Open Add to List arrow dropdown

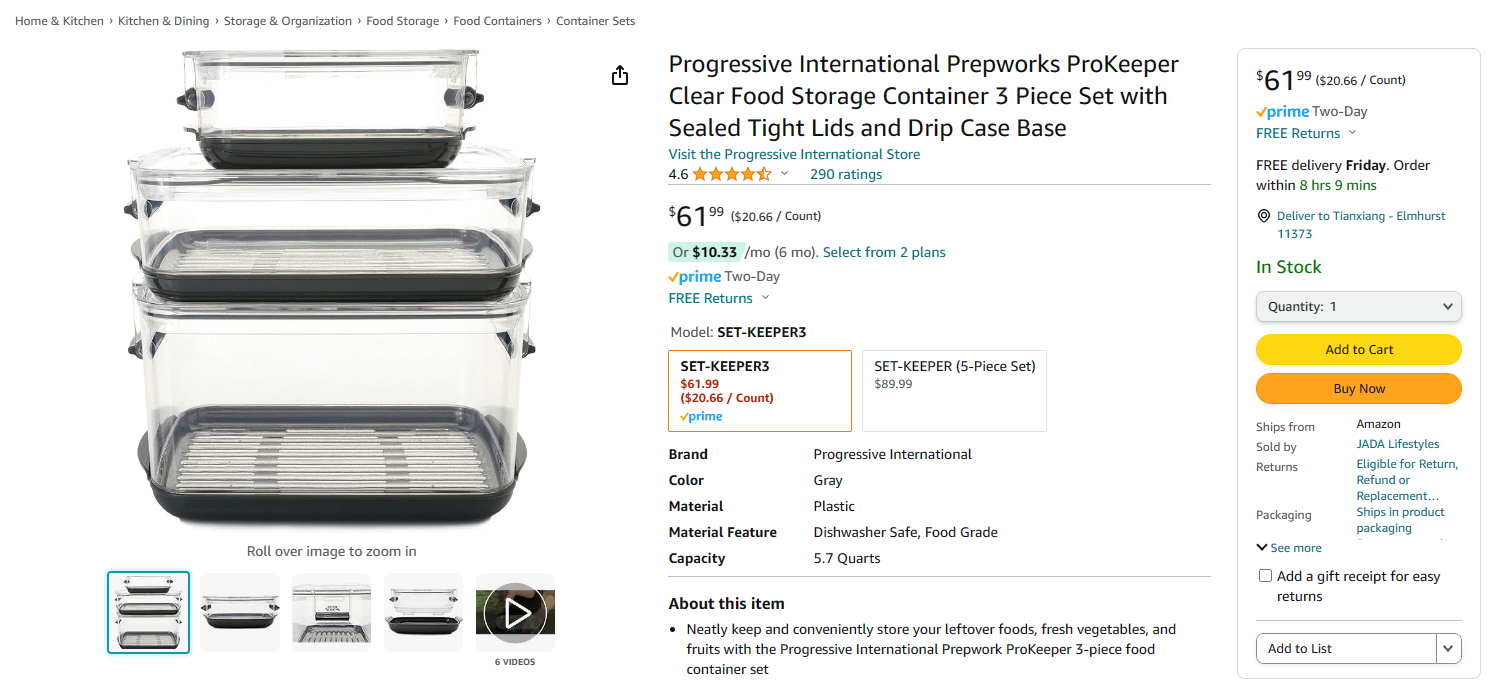click(x=1448, y=649)
